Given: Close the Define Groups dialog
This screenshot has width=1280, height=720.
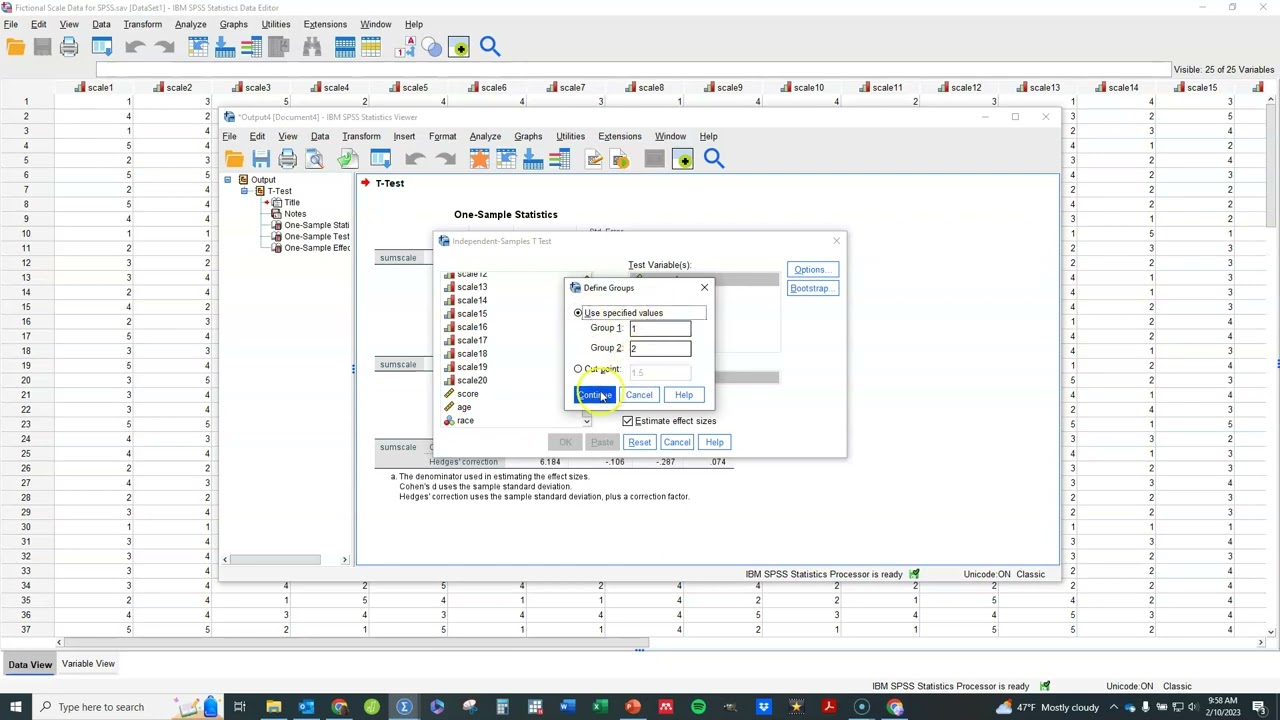Looking at the screenshot, I should [x=704, y=288].
